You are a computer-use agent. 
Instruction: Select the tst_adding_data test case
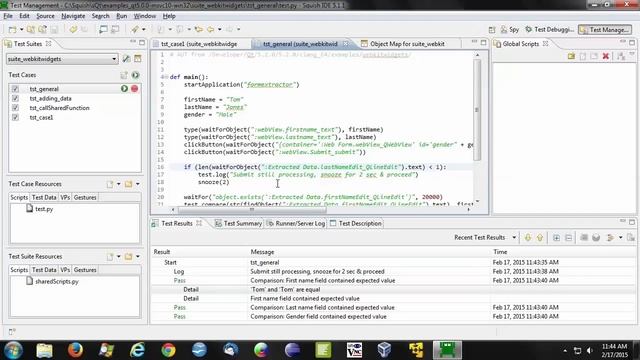(x=50, y=98)
